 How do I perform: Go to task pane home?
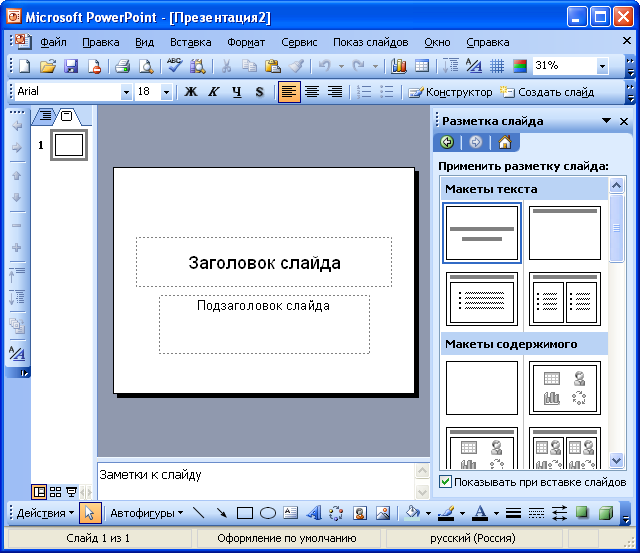505,142
